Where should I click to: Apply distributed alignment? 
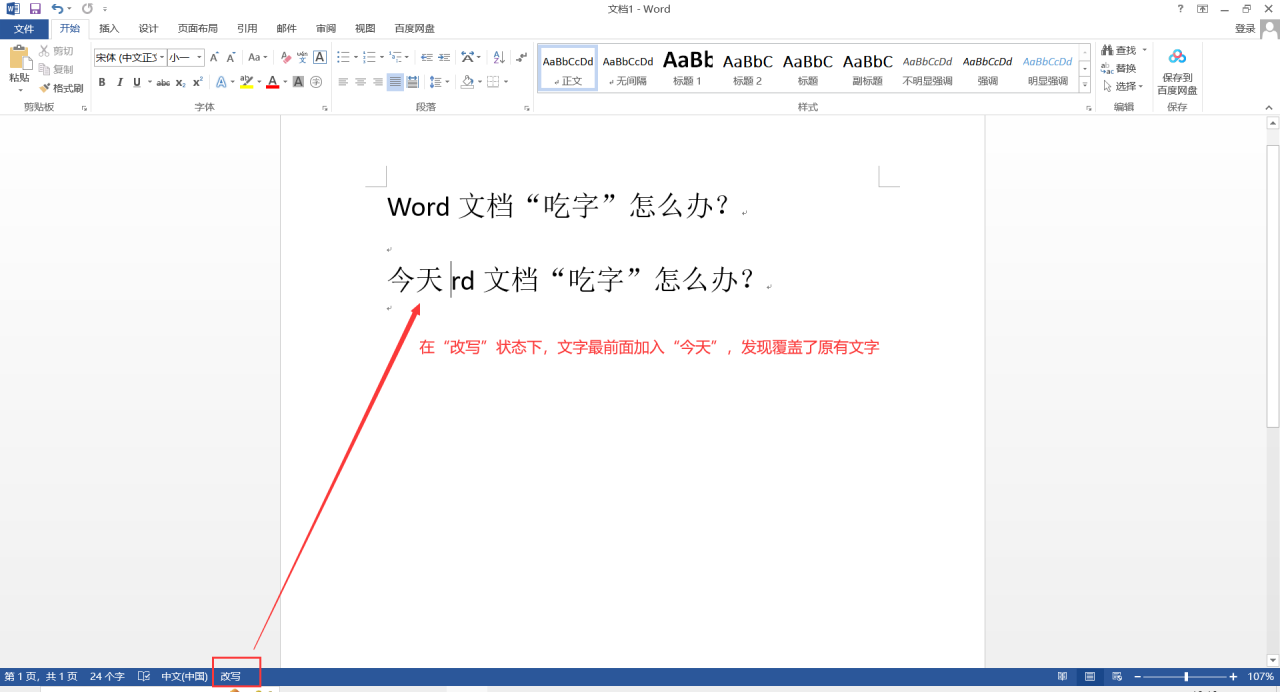click(412, 82)
